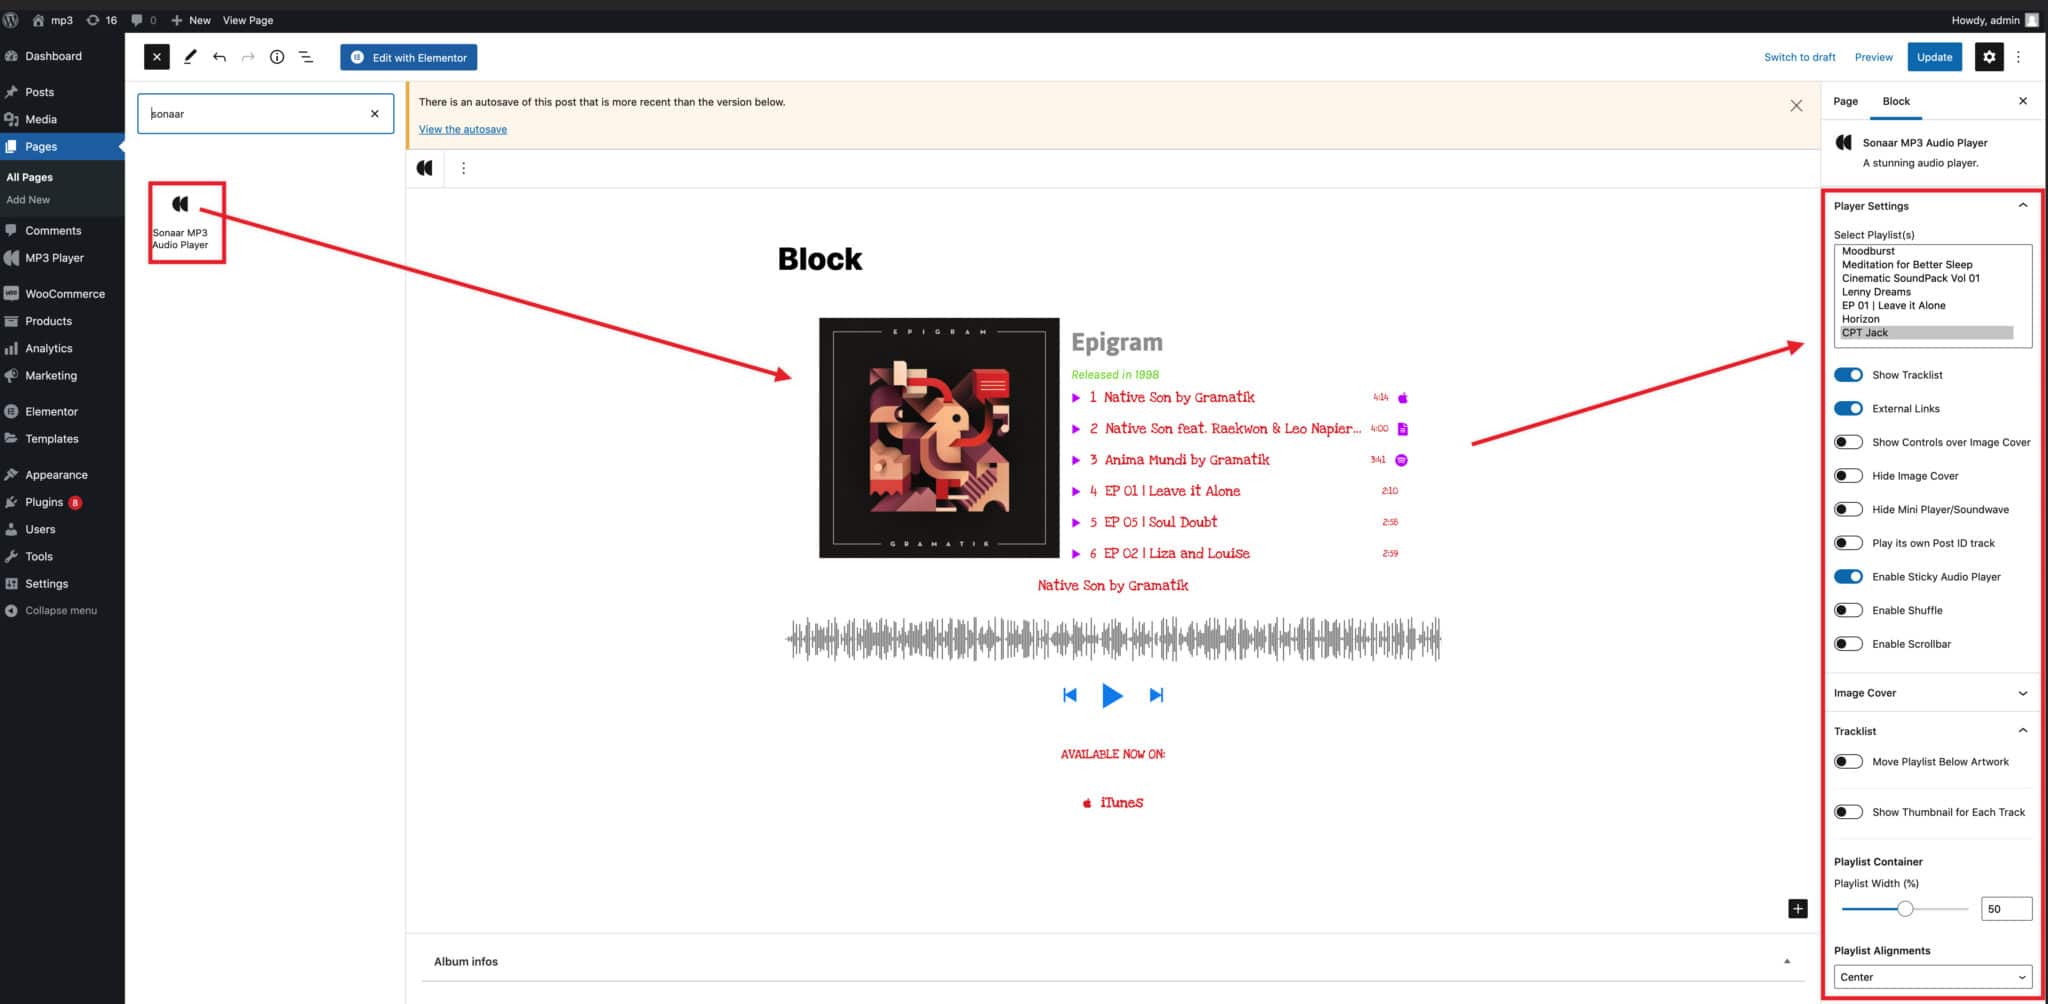Image resolution: width=2048 pixels, height=1004 pixels.
Task: Expand the Image Cover panel
Action: pos(1931,693)
